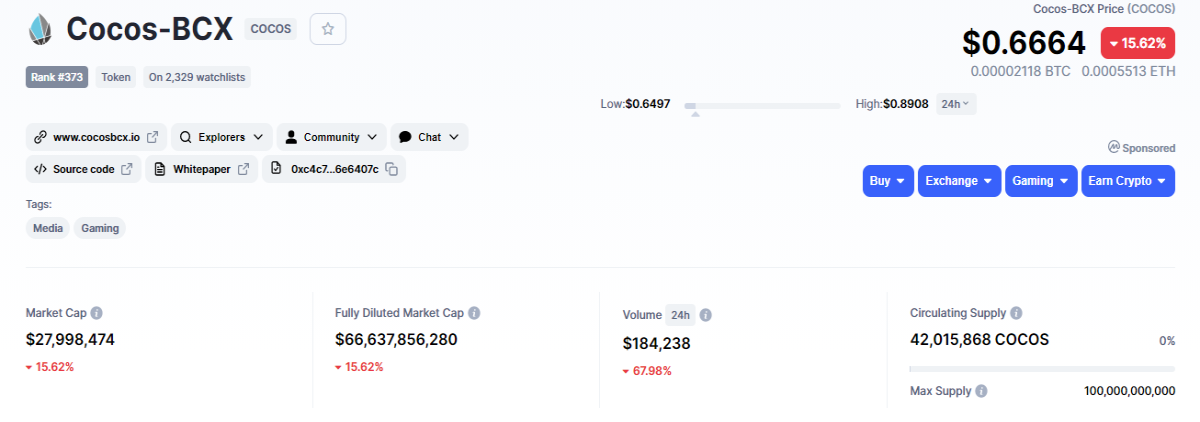Viewport: 1200px width, 422px height.
Task: Click the Cocos-BCX logo icon
Action: (x=40, y=29)
